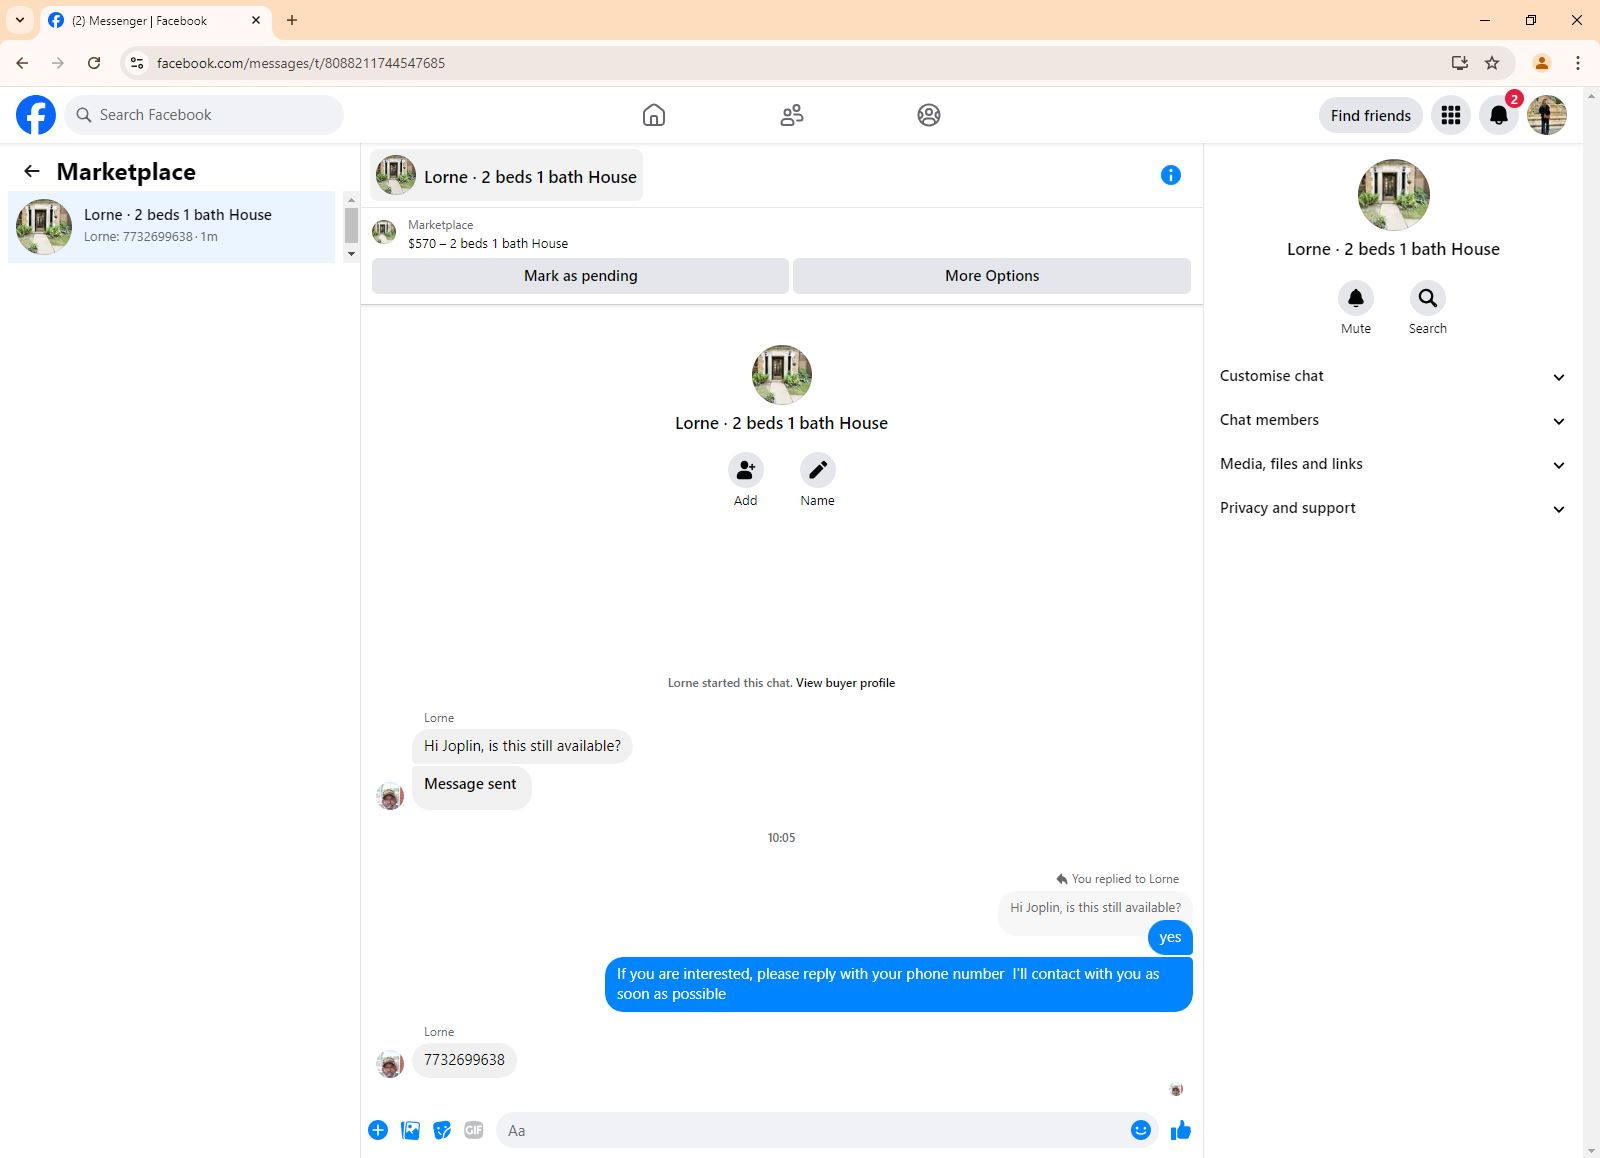Screen dimensions: 1600x1158
Task: Click the message bubble 7732699638
Action: coord(464,1060)
